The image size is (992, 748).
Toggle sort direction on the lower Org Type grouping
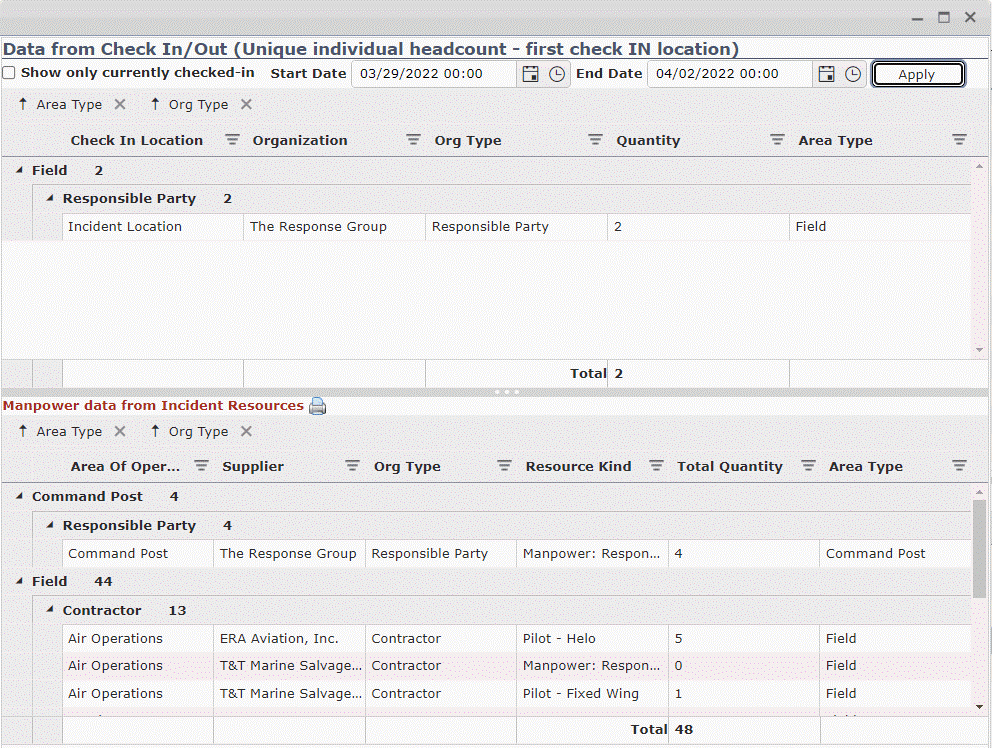(155, 431)
